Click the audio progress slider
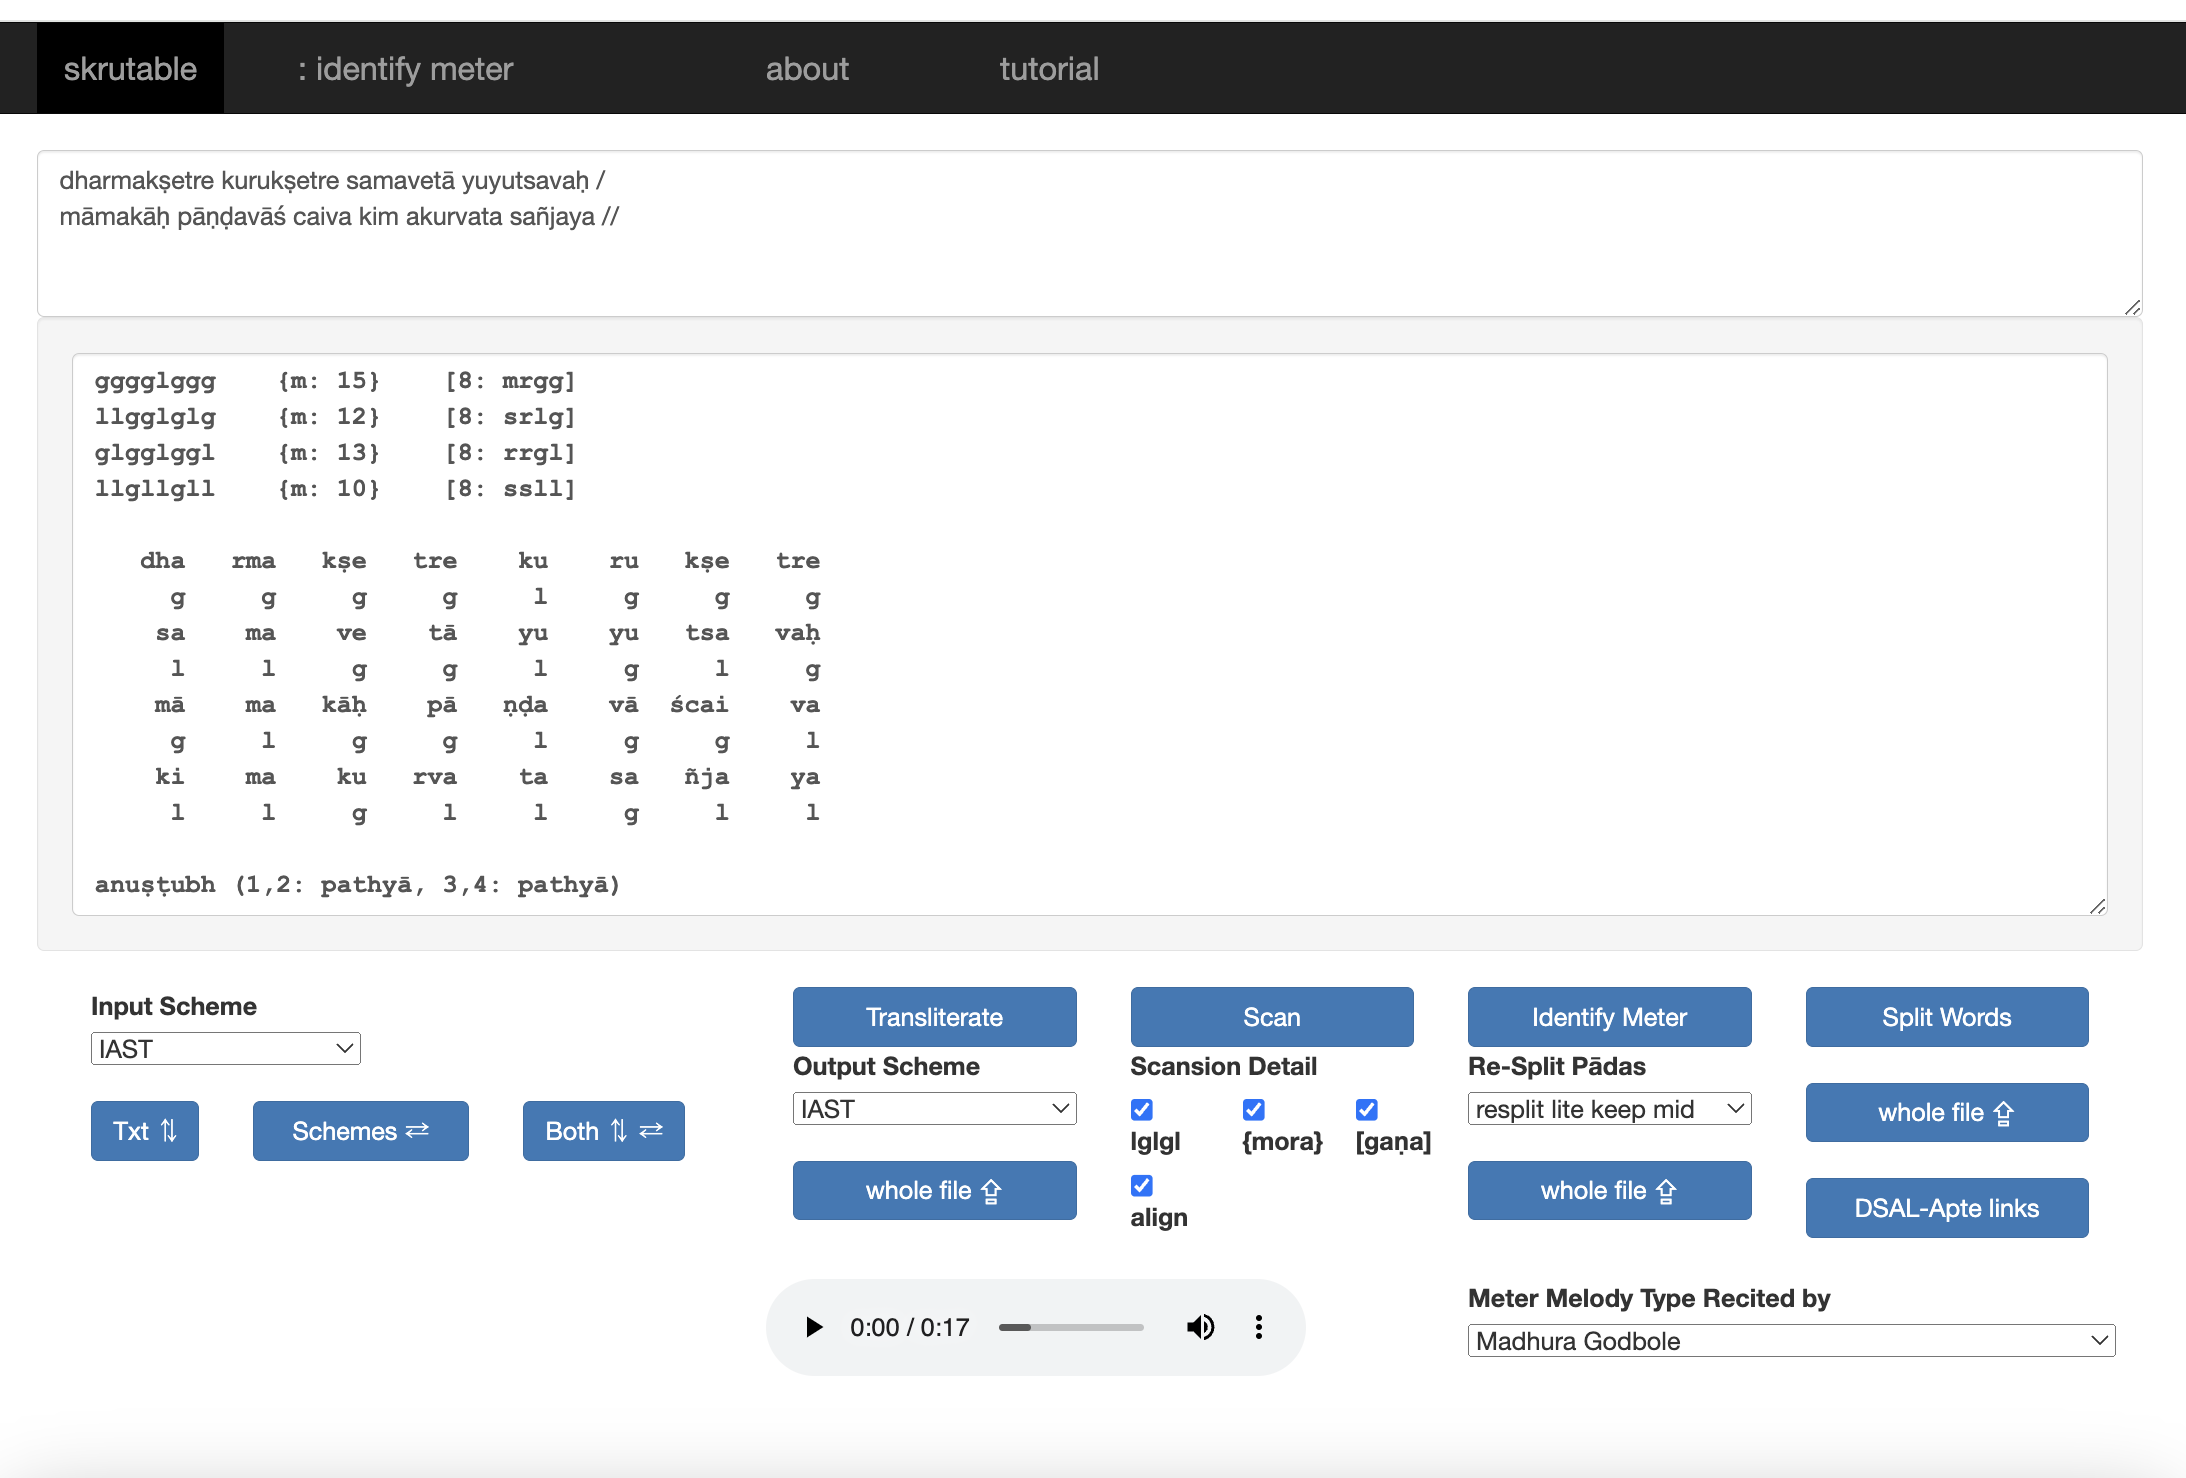Screen dimensions: 2186x1478 click(x=1071, y=1328)
